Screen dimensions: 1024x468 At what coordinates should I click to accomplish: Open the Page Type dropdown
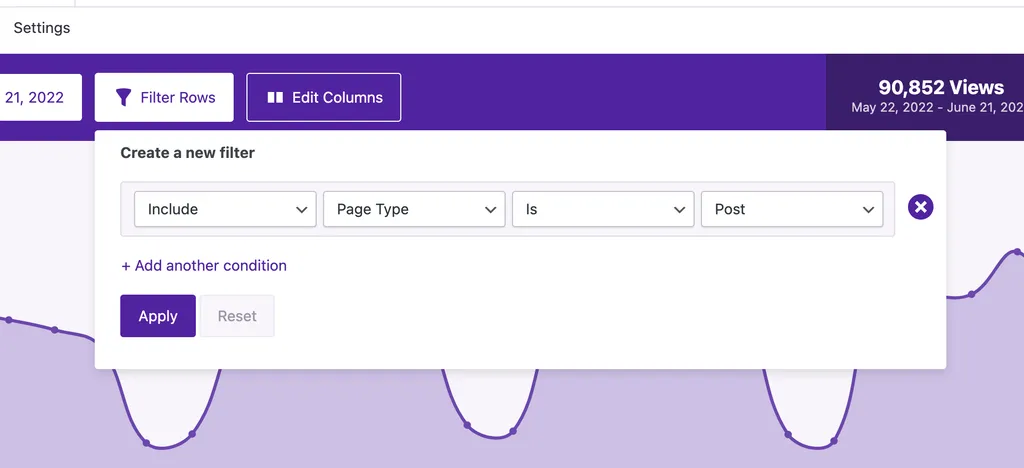(x=413, y=210)
